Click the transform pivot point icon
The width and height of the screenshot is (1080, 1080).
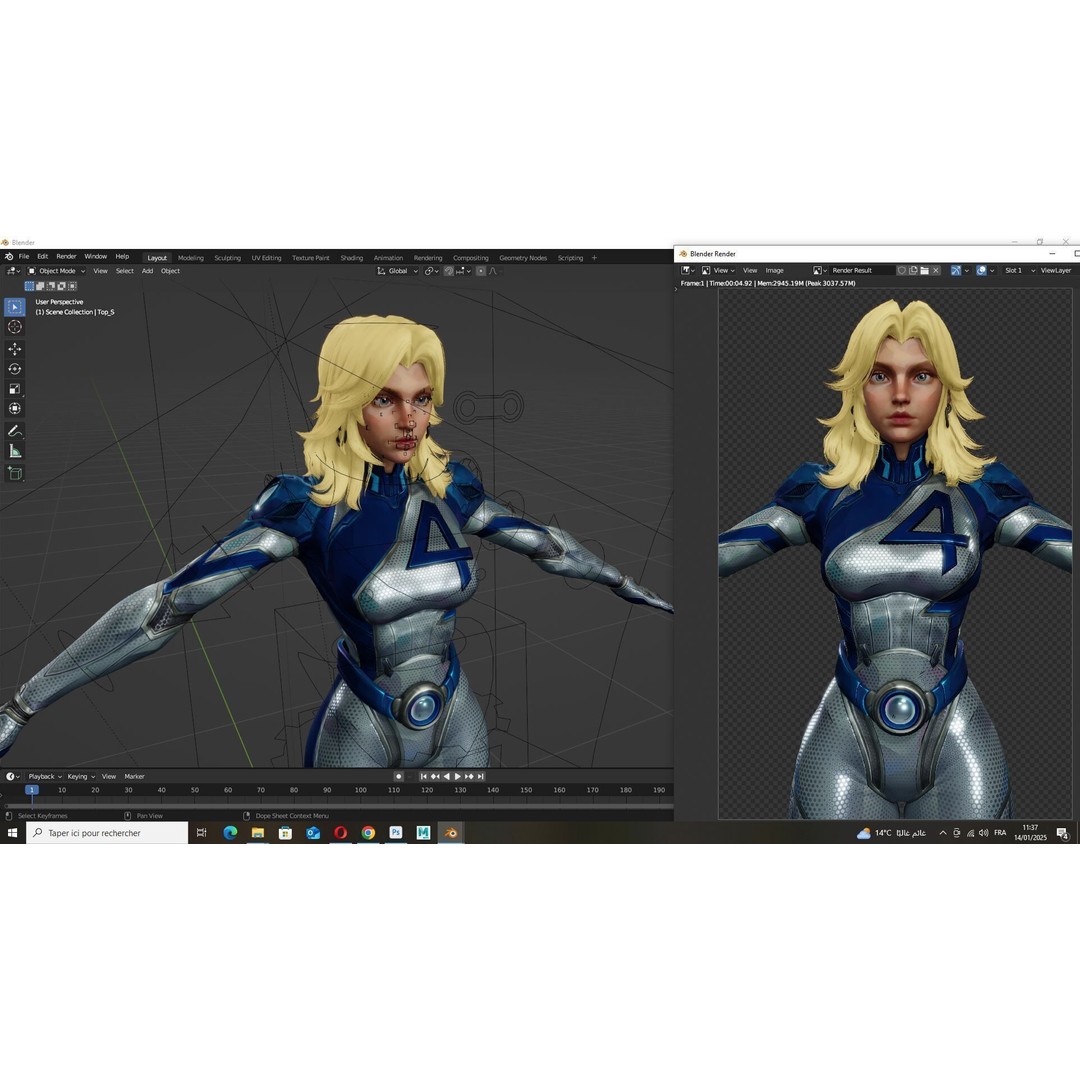pos(431,271)
